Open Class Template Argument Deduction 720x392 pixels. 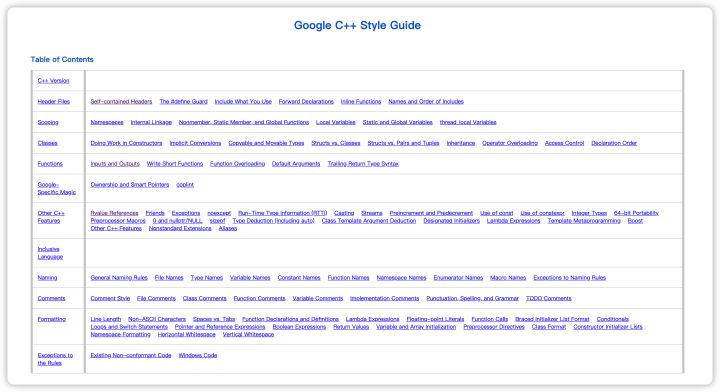(369, 221)
